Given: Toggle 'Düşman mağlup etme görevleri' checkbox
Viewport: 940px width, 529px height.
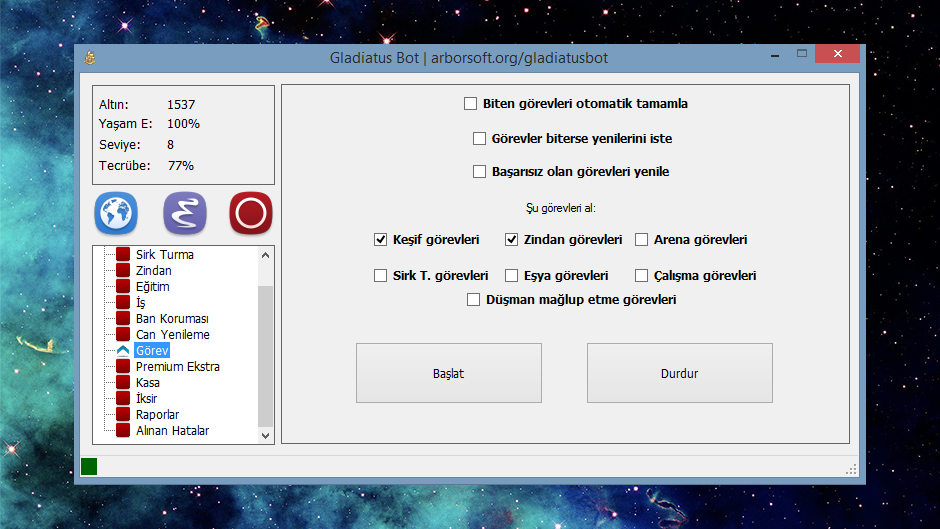Looking at the screenshot, I should [x=474, y=299].
